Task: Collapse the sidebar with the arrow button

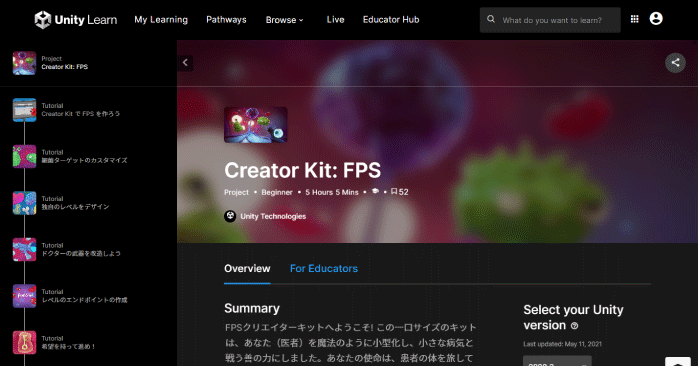Action: coord(185,63)
